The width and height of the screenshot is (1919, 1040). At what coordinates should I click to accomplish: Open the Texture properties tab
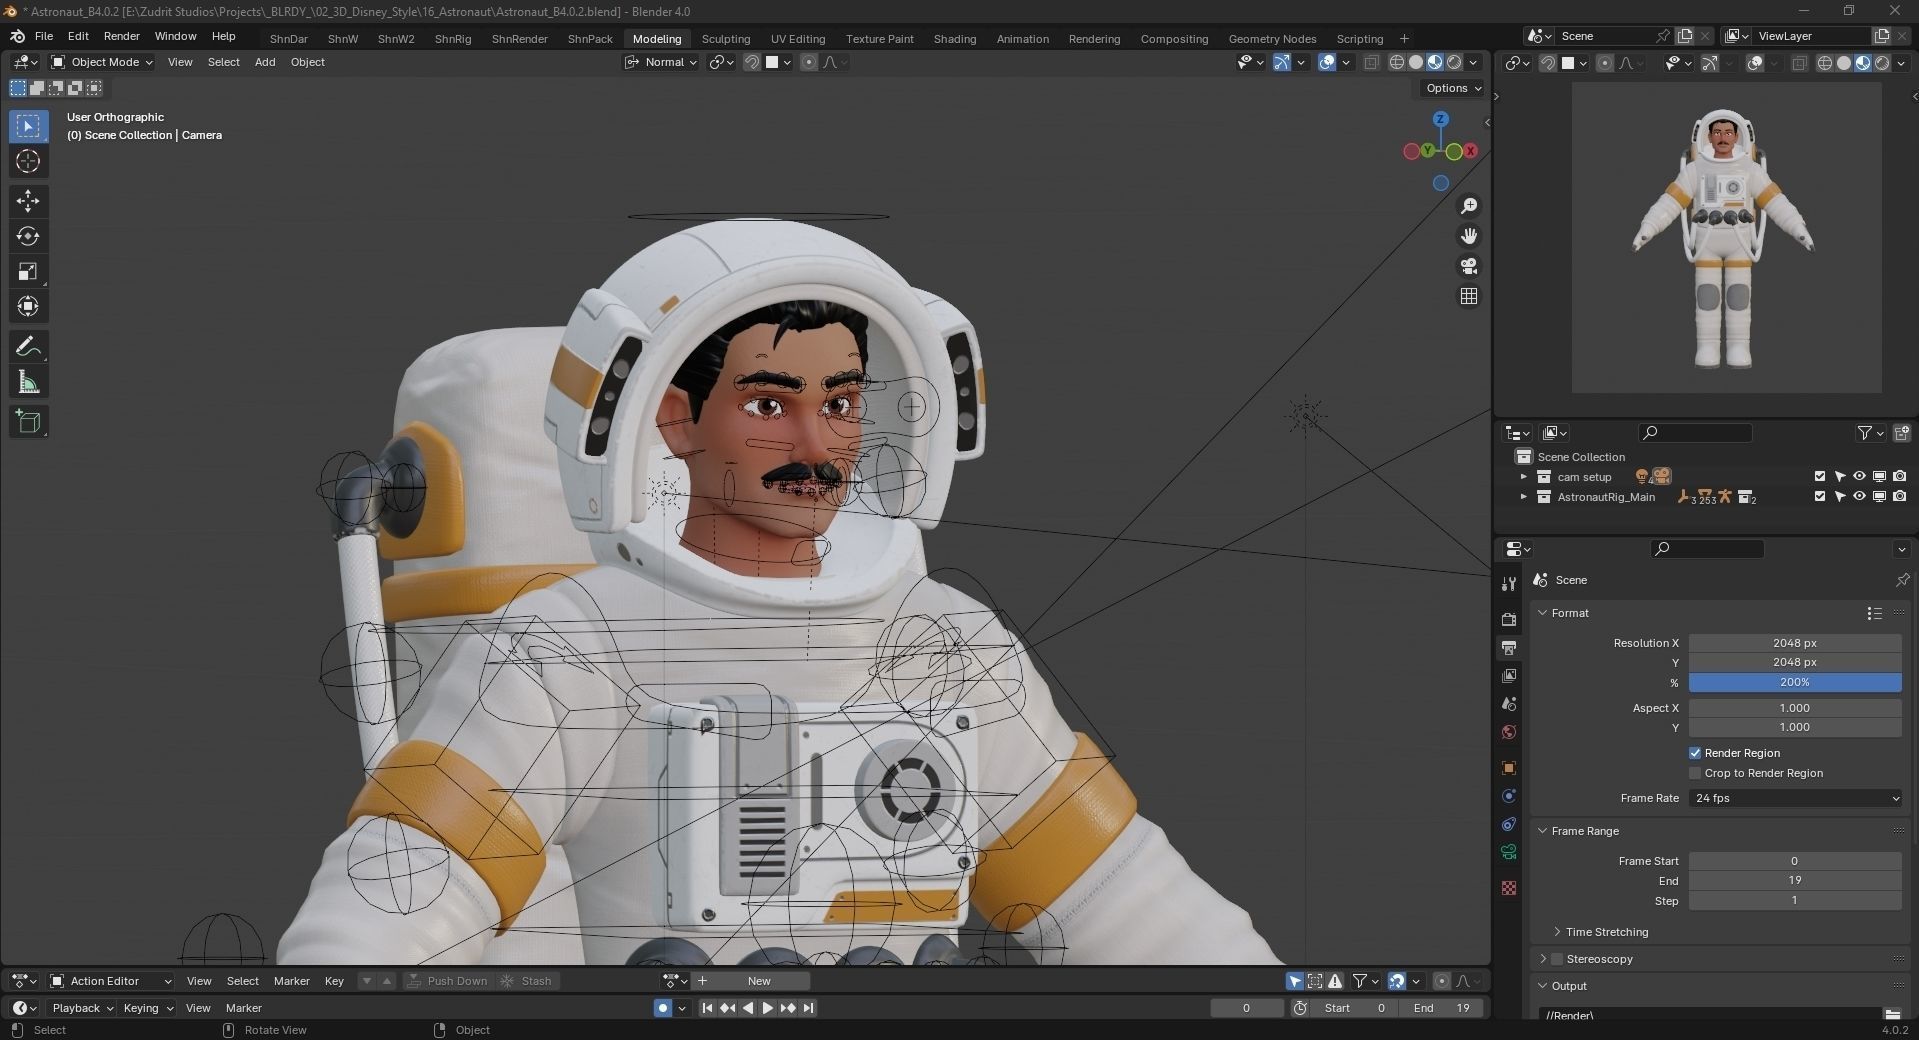coord(1509,888)
